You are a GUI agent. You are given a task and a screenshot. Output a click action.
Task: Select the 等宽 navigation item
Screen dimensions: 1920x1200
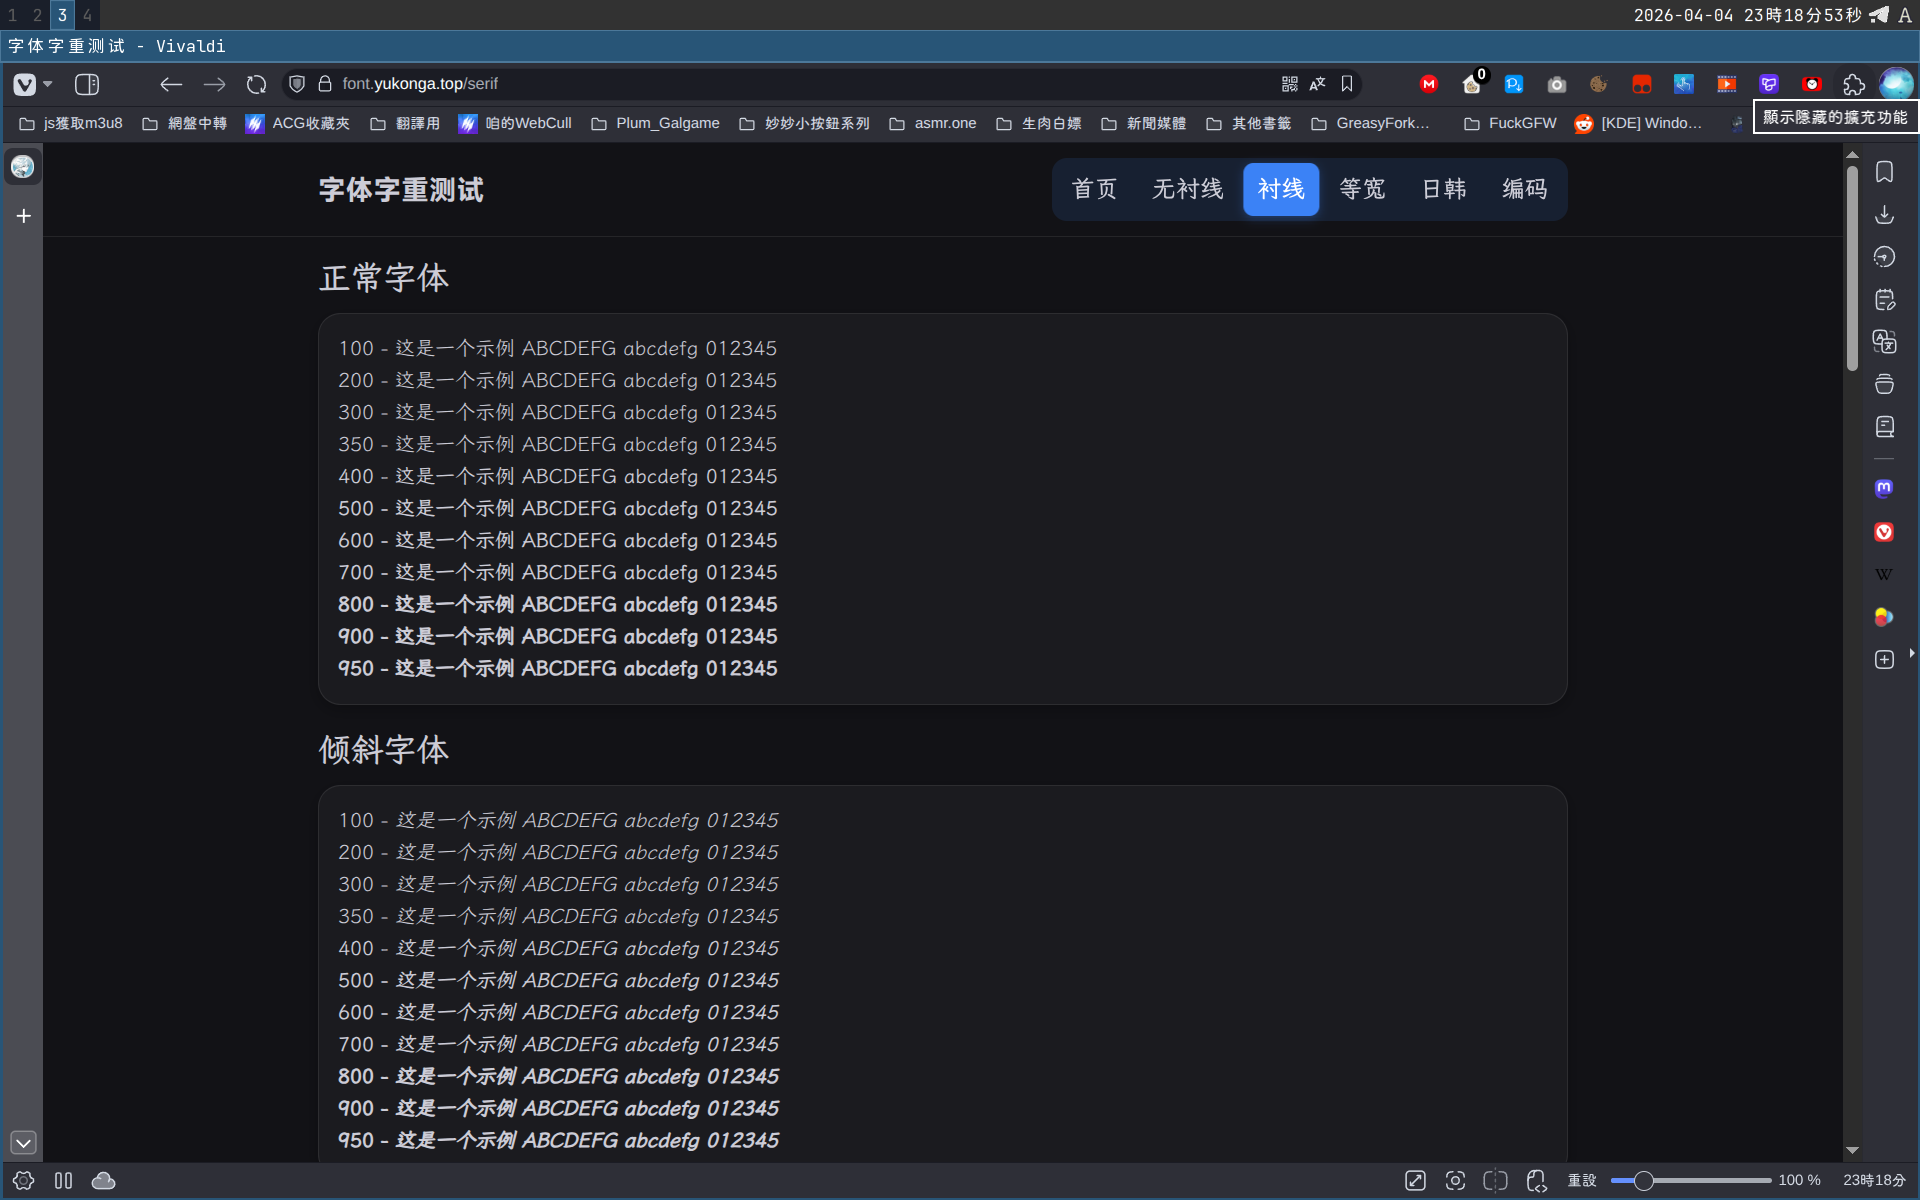point(1362,189)
